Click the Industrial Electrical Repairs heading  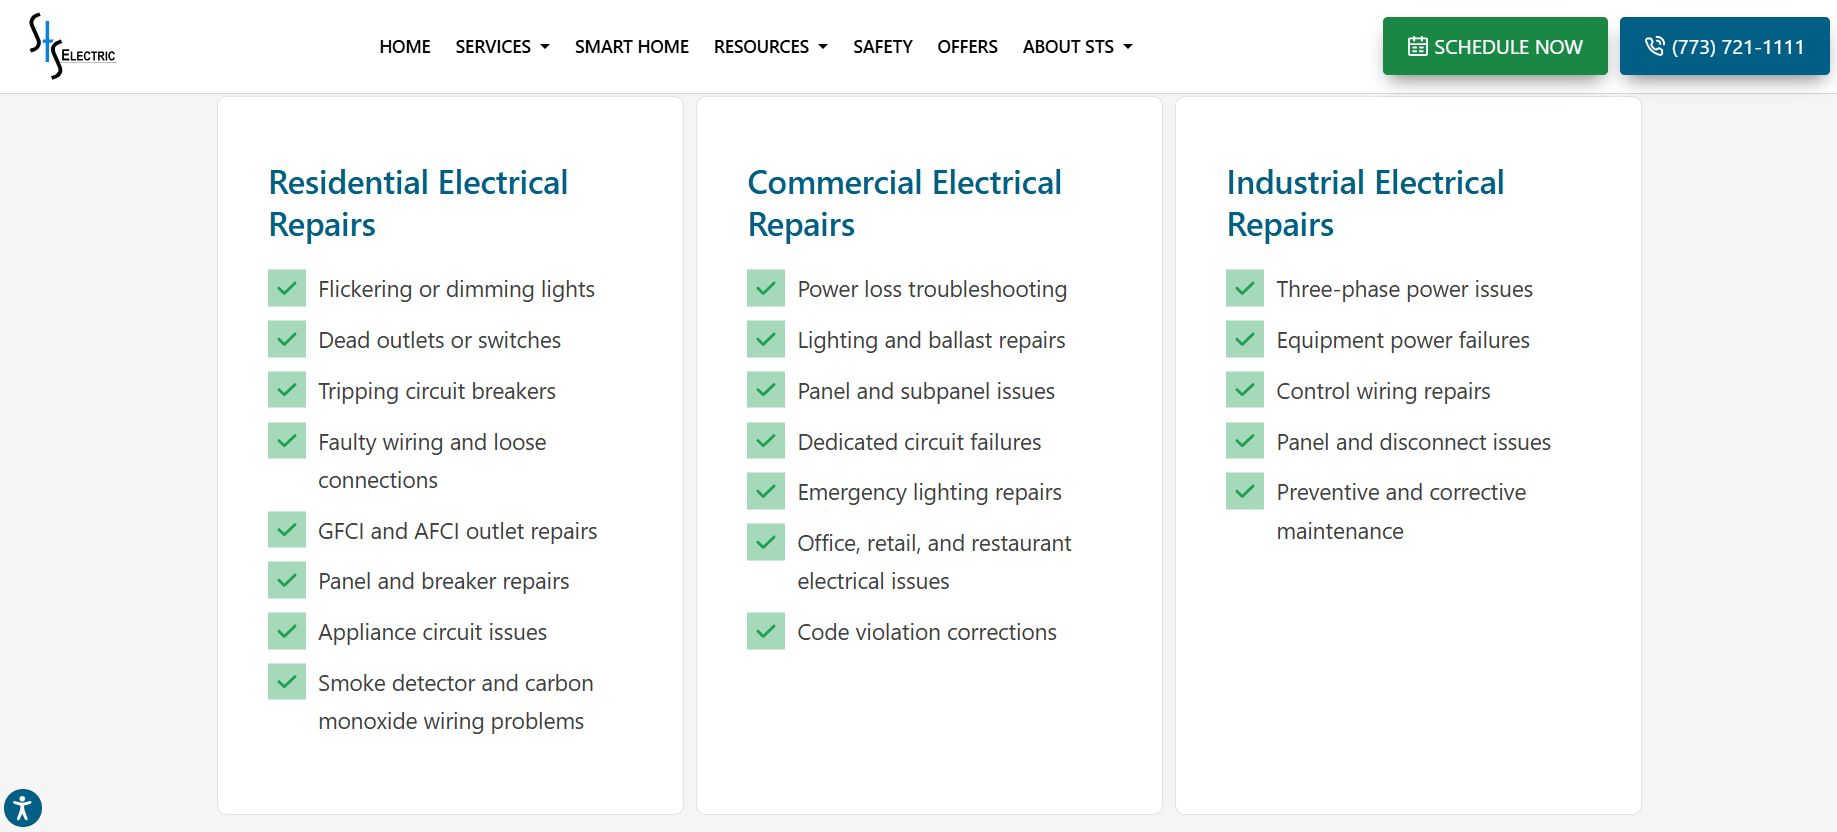click(1365, 204)
